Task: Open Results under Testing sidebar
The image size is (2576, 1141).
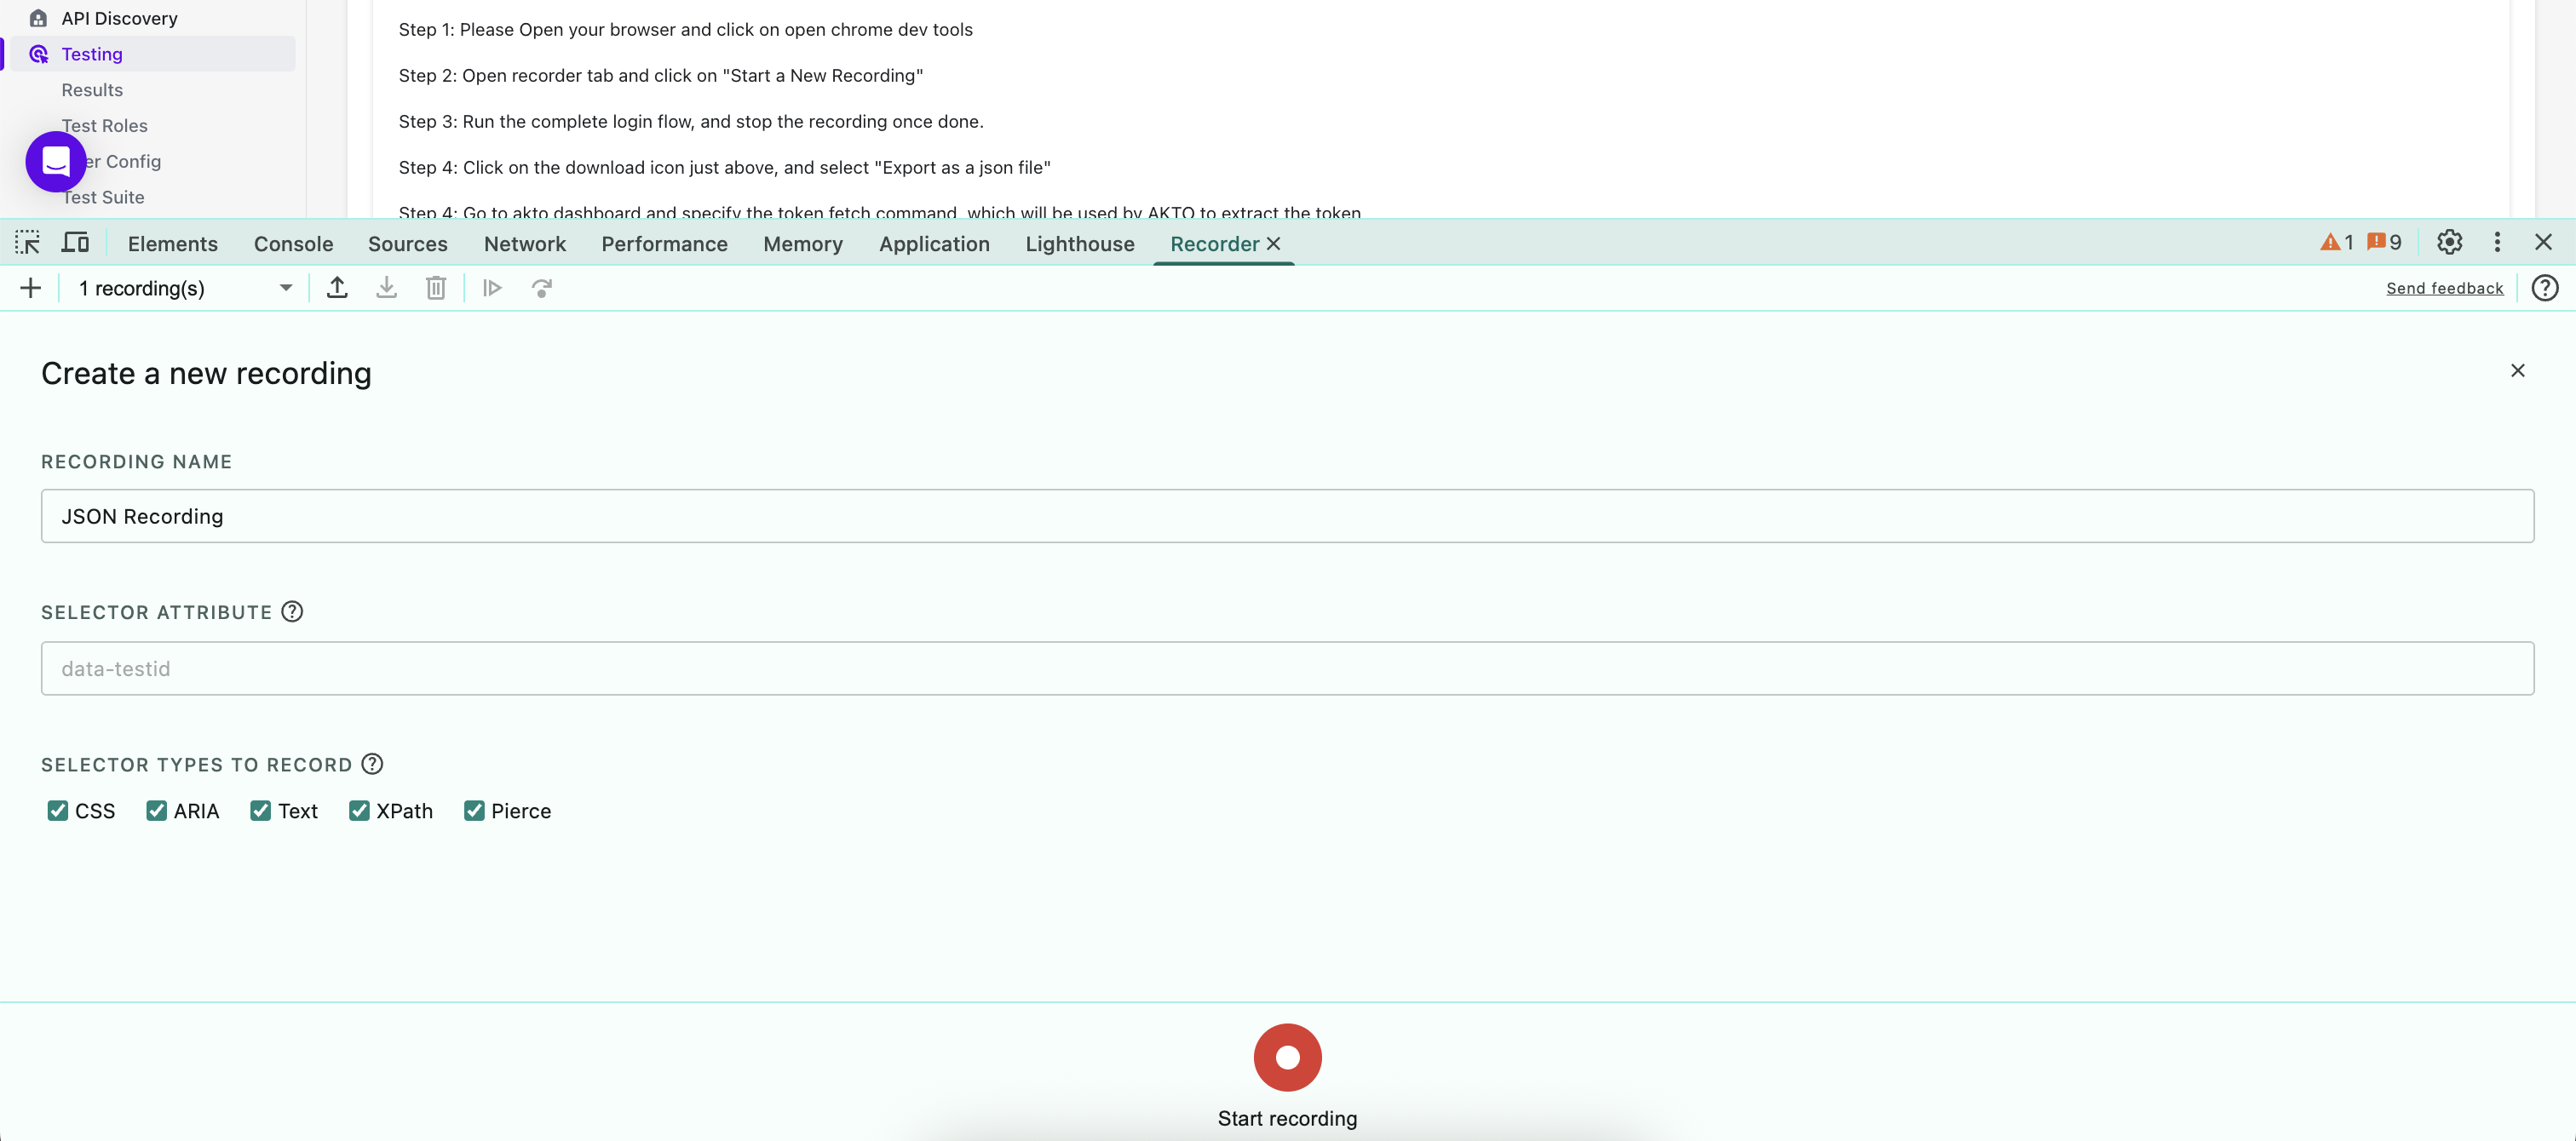Action: click(x=92, y=90)
